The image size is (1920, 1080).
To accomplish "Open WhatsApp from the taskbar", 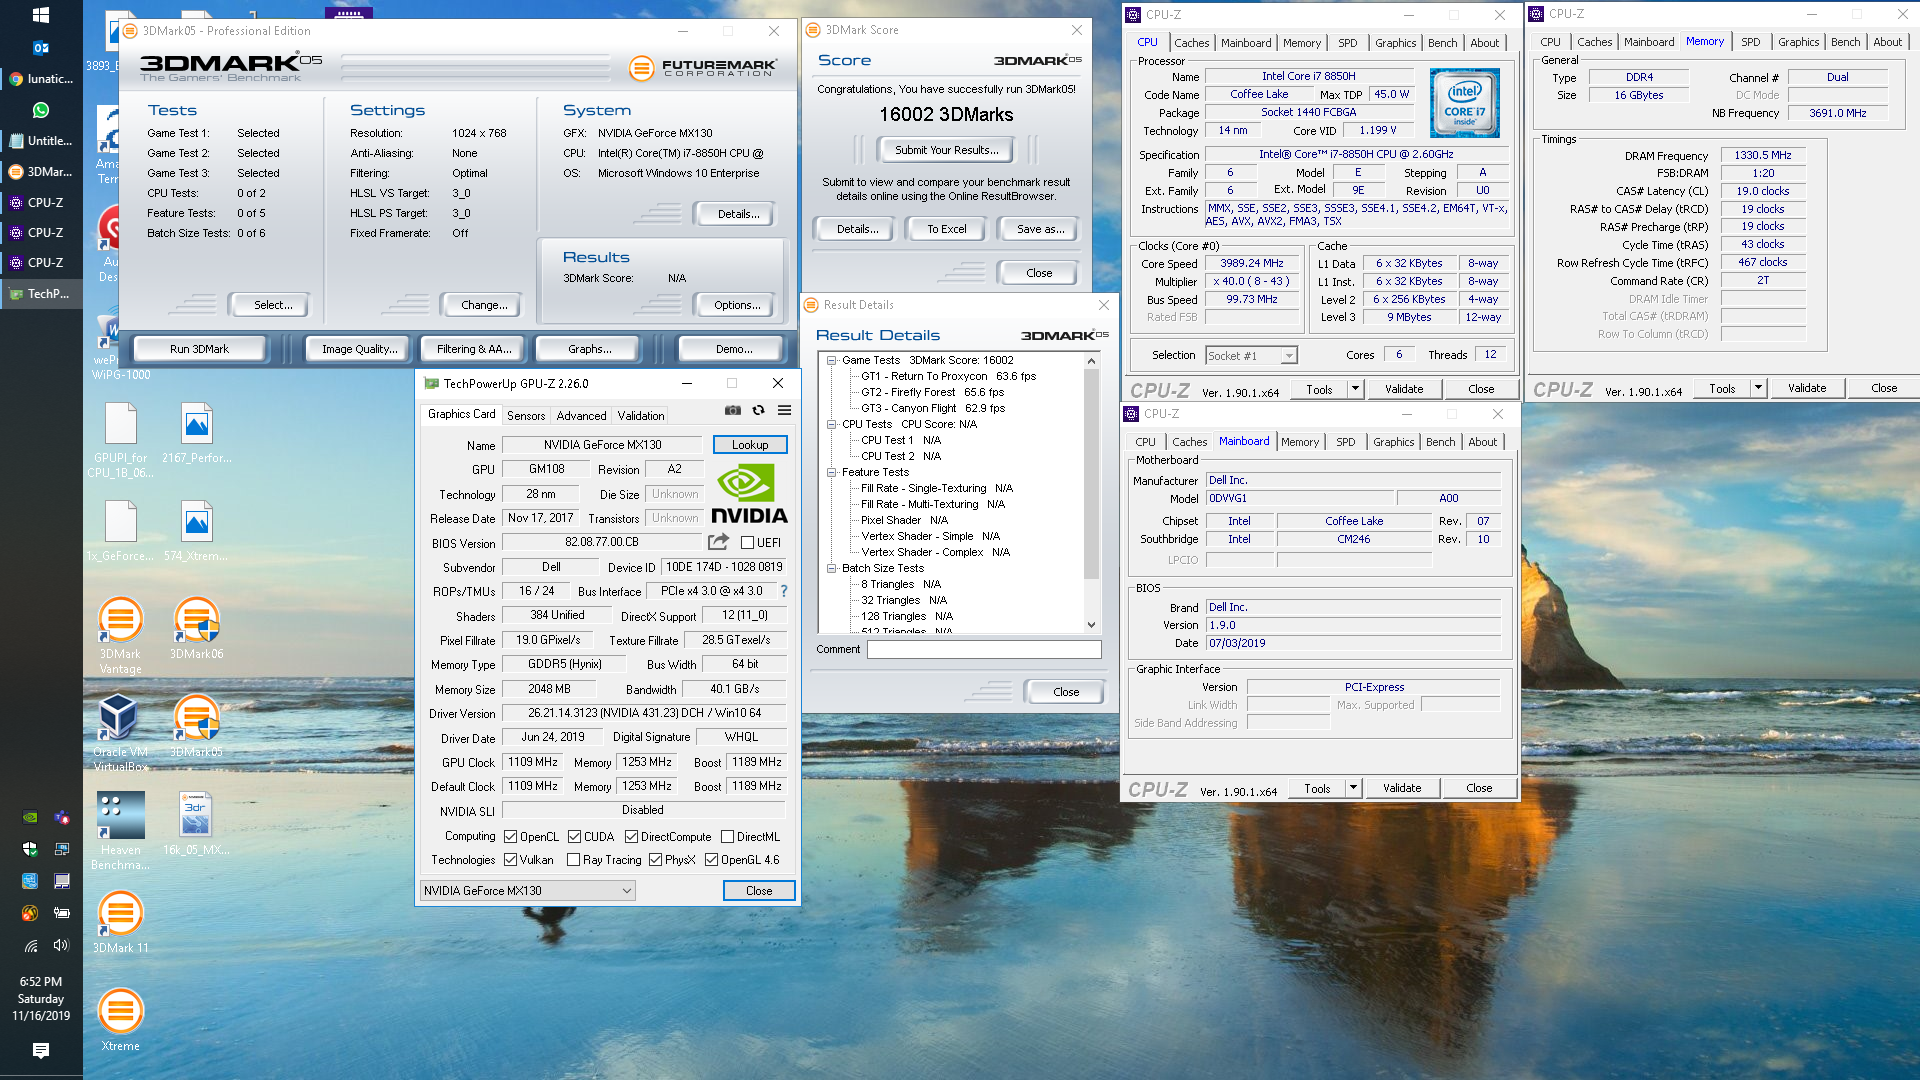I will coord(41,110).
